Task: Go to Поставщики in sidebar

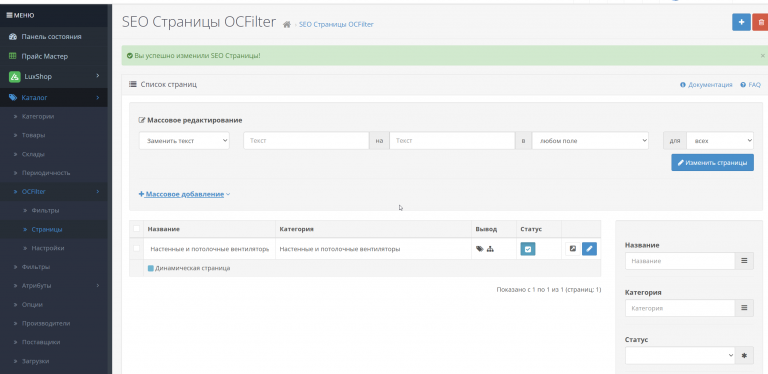Action: (41, 342)
